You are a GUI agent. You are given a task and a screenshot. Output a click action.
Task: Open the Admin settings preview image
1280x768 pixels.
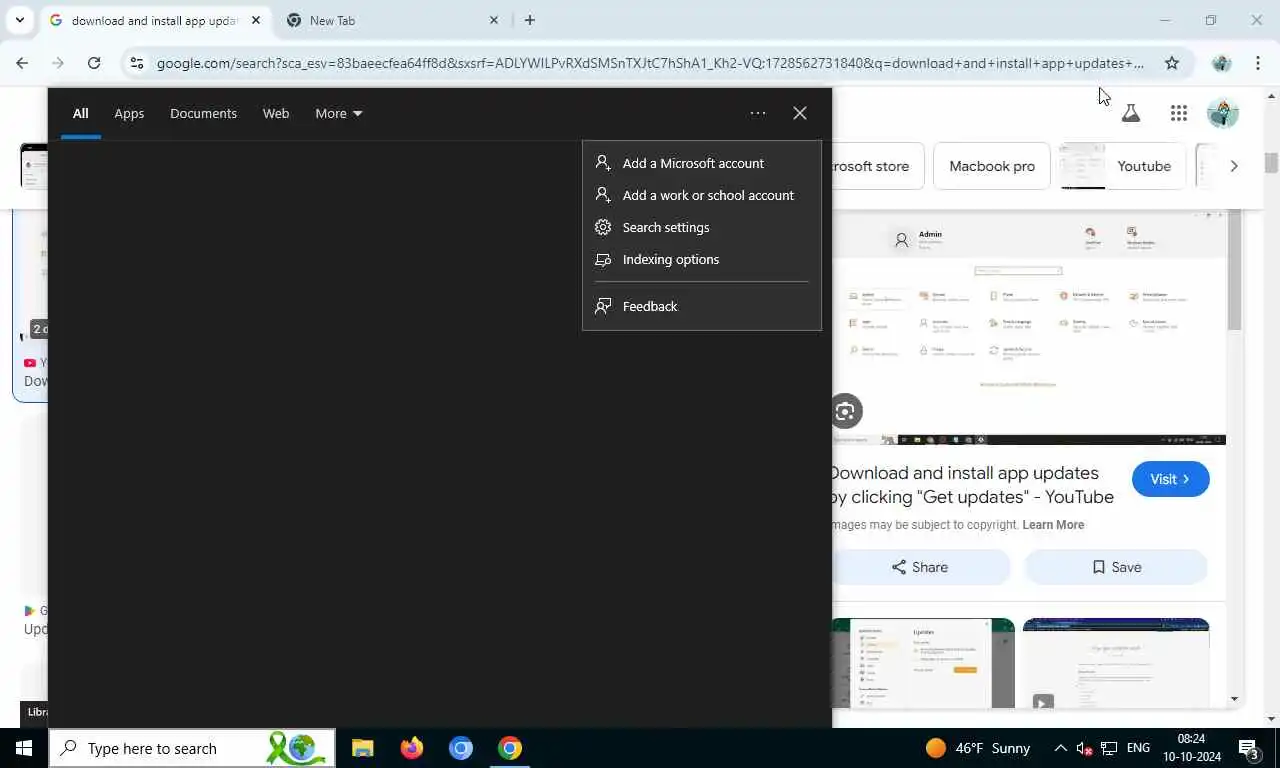point(1029,327)
